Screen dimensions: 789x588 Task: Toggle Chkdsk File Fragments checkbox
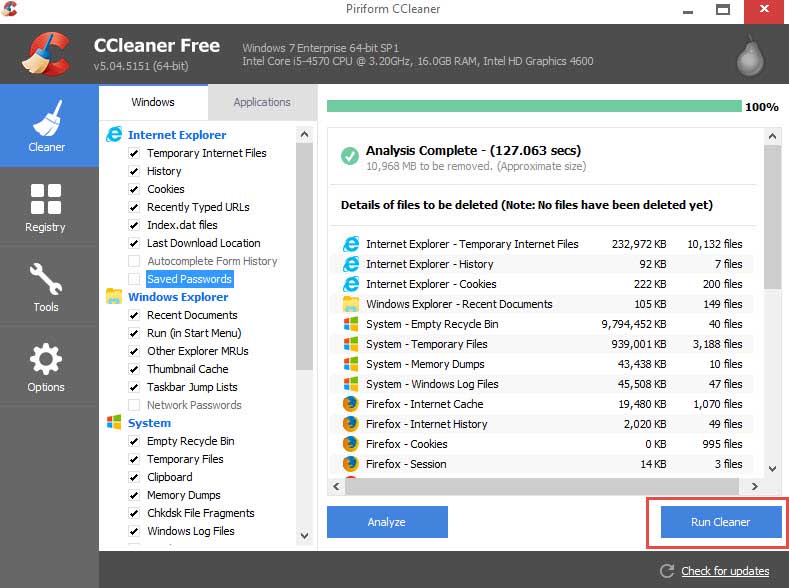click(134, 513)
